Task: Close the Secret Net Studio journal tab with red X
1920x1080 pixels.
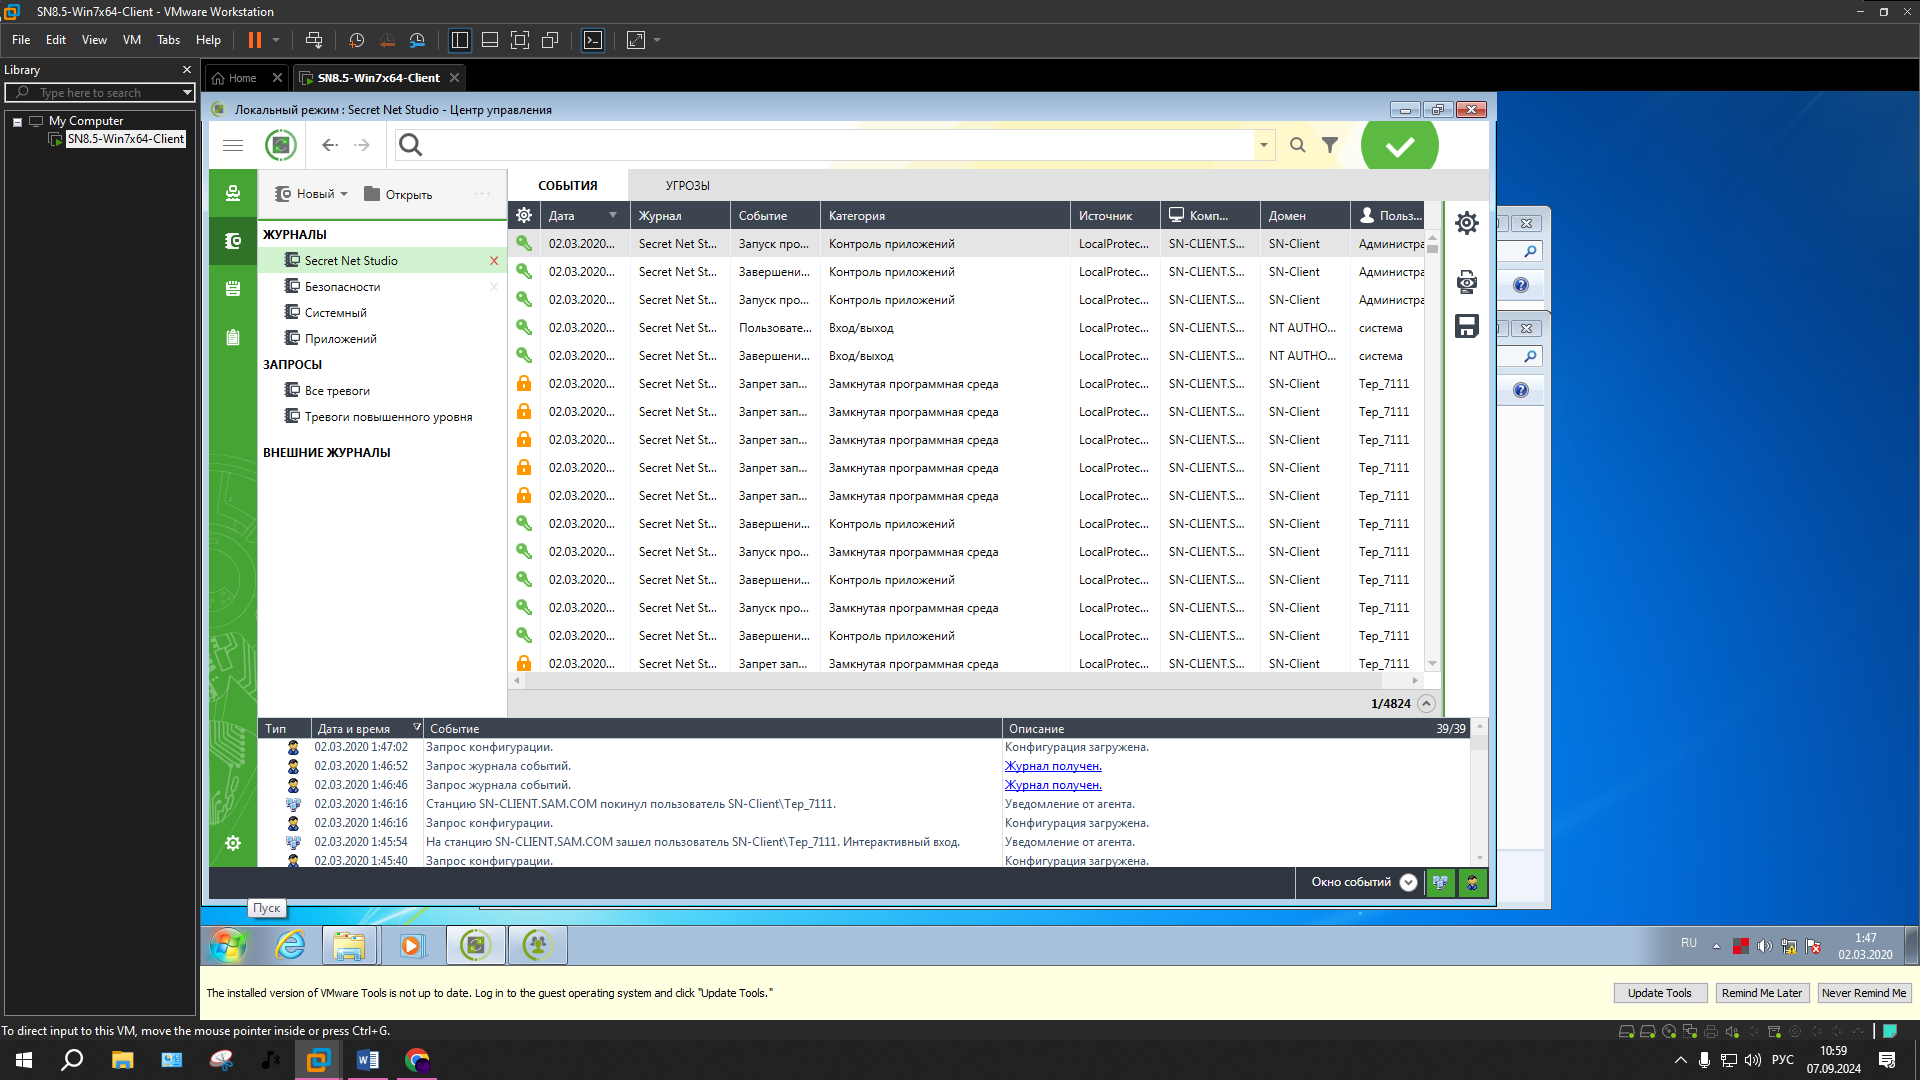Action: (494, 261)
